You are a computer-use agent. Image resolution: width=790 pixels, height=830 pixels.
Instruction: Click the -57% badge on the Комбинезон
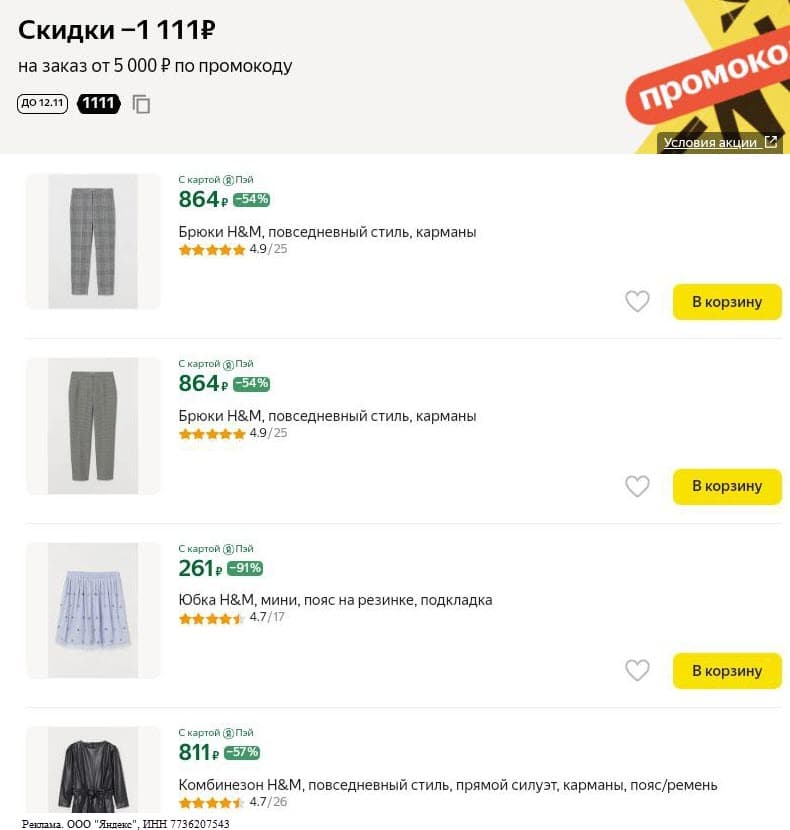pyautogui.click(x=243, y=754)
